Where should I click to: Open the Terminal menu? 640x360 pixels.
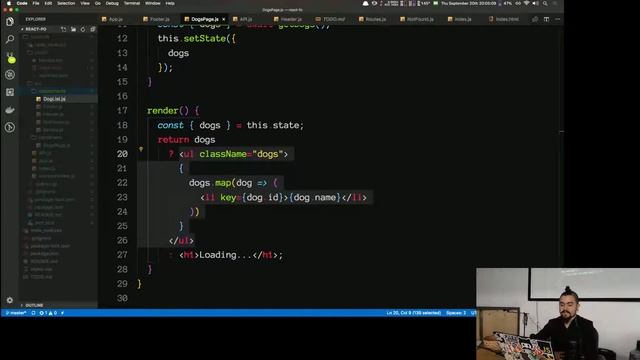pyautogui.click(x=132, y=3)
